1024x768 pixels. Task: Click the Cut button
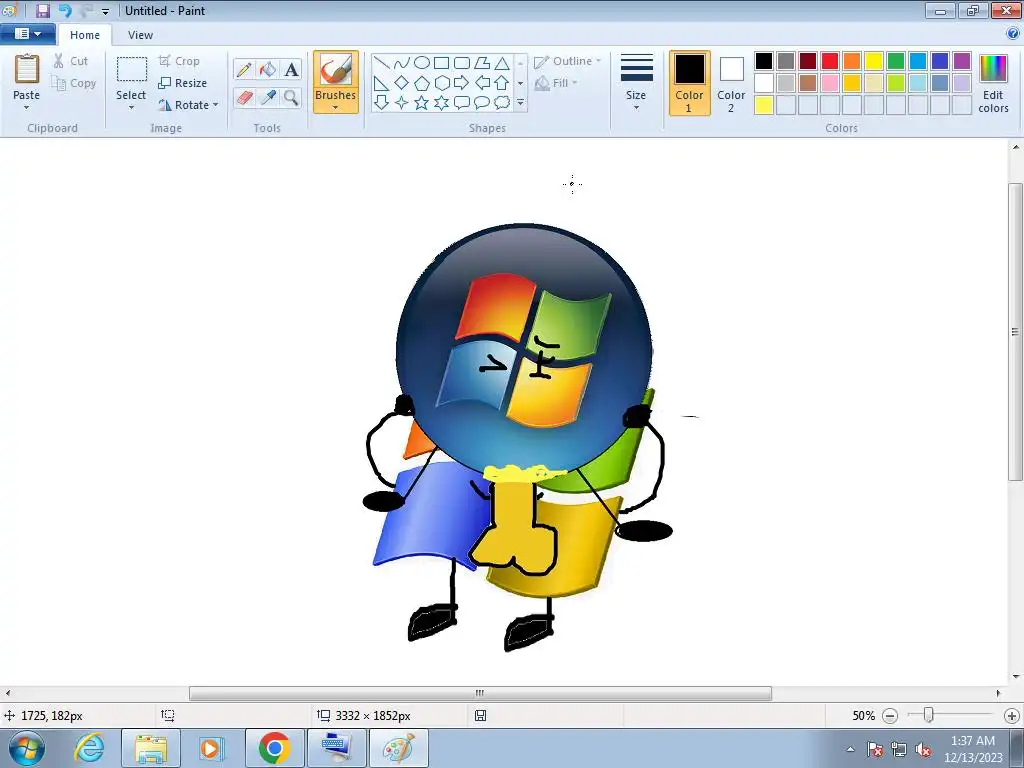click(71, 61)
